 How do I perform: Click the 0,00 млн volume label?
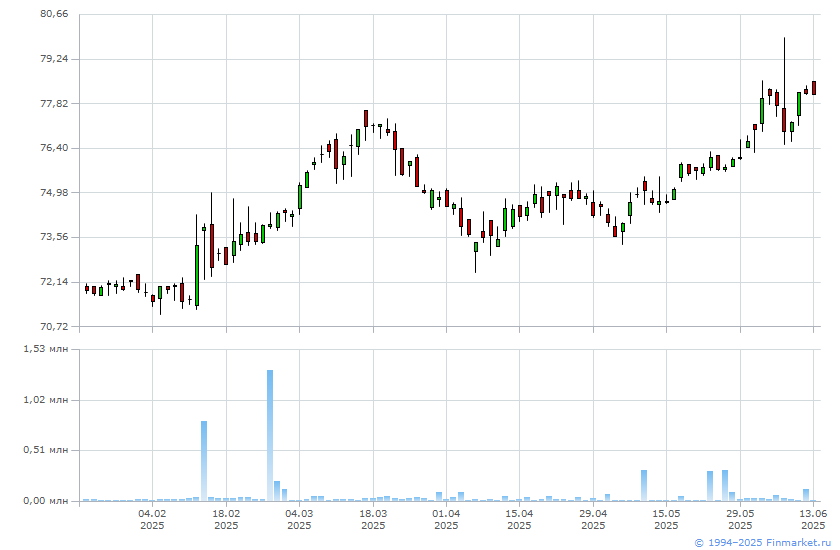[x=46, y=501]
